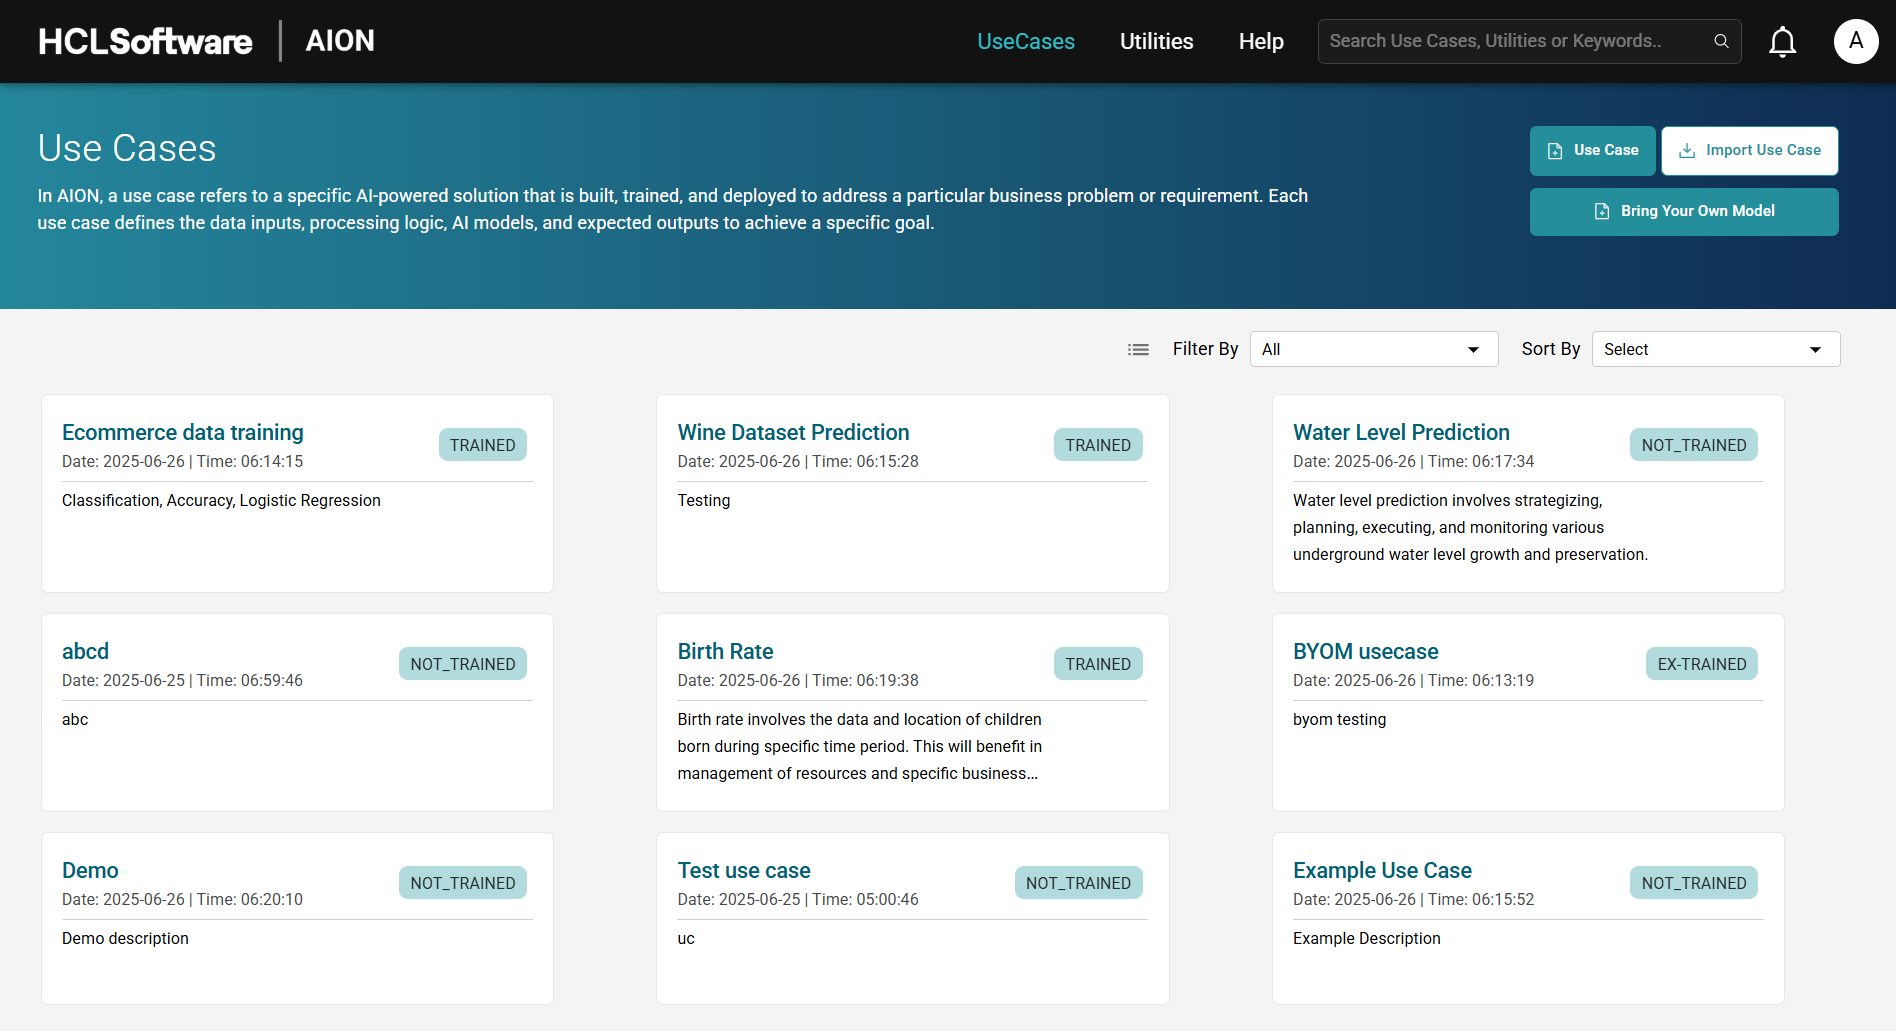Click the HCLSoftware logo
Viewport: 1896px width, 1031px height.
click(145, 41)
